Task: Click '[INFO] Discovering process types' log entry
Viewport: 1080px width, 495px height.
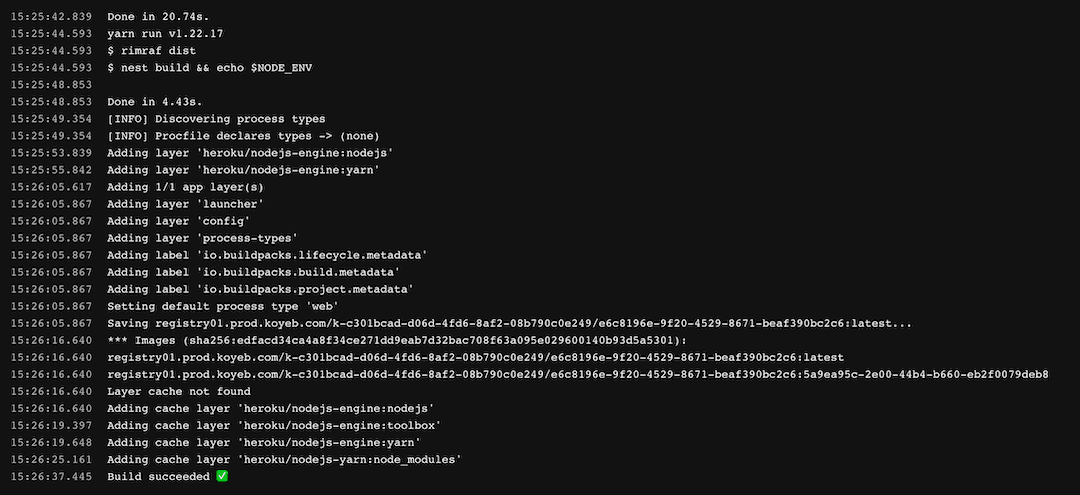Action: pyautogui.click(x=216, y=118)
